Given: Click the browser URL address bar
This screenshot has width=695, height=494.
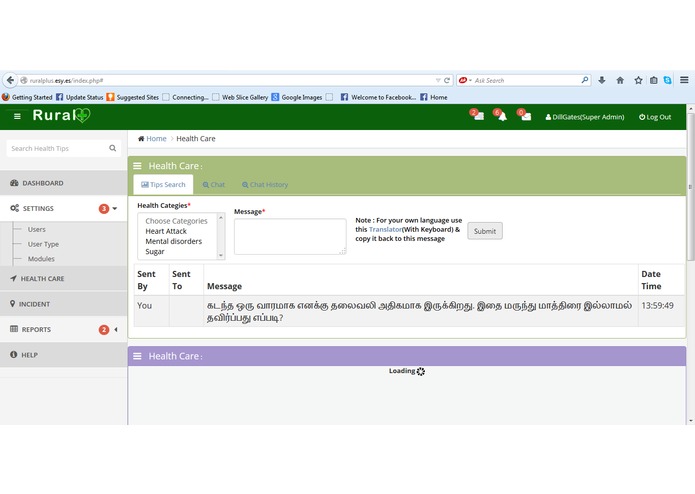Looking at the screenshot, I should pyautogui.click(x=230, y=80).
